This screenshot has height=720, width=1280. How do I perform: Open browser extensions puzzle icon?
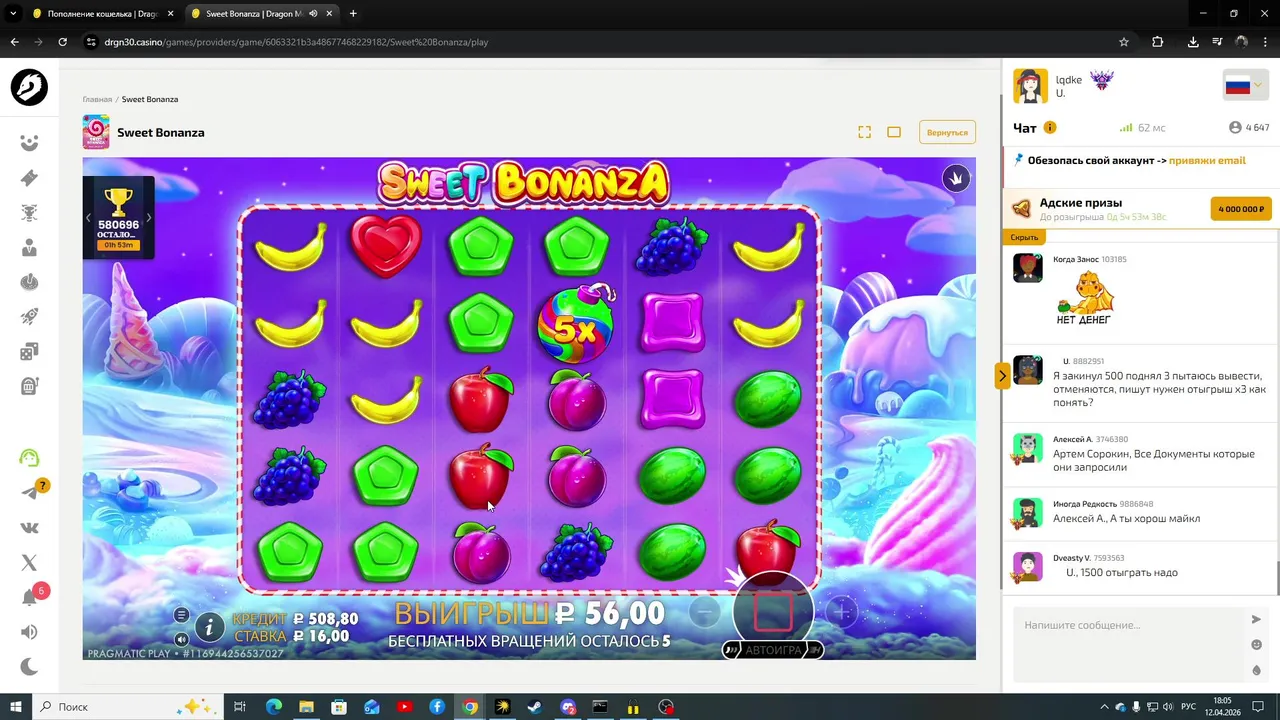pyautogui.click(x=1158, y=42)
